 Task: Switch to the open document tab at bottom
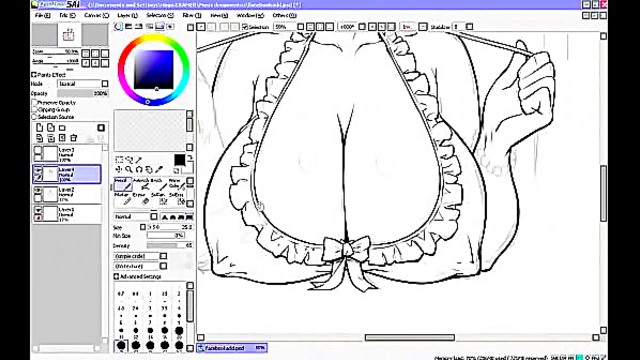point(232,348)
